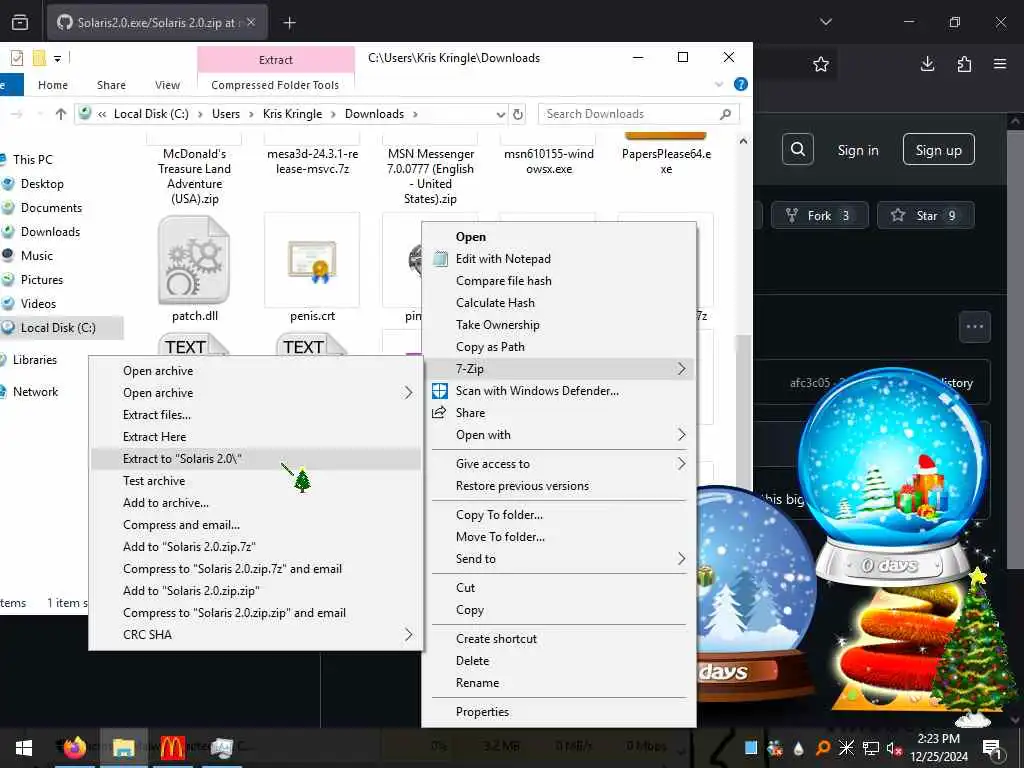Expand the Give access to submenu arrow
Viewport: 1024px width, 768px height.
click(x=681, y=464)
